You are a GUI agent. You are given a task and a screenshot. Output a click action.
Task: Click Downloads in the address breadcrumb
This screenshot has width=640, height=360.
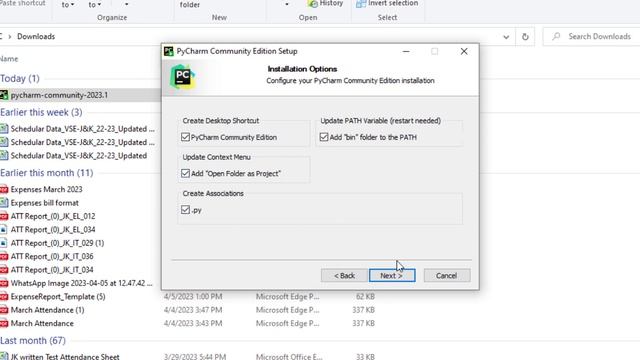point(36,37)
